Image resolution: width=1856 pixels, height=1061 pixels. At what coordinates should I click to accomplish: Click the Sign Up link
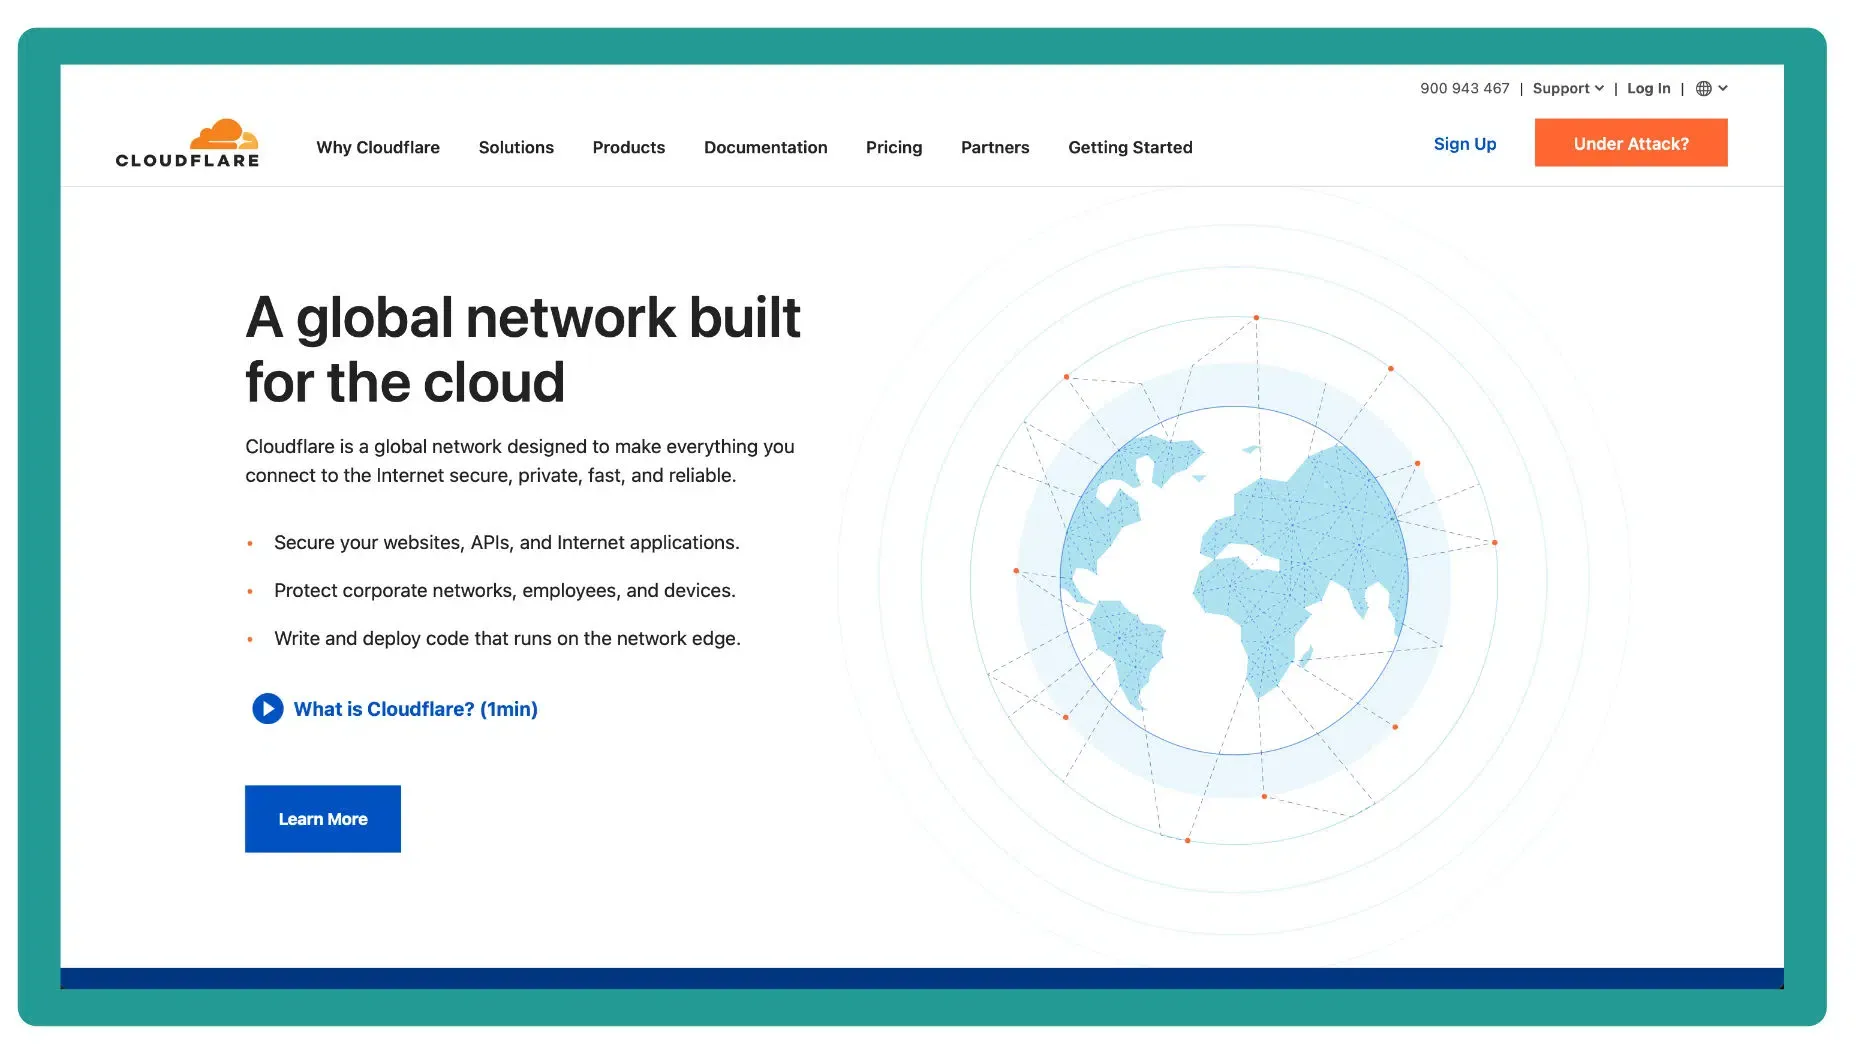pyautogui.click(x=1464, y=144)
